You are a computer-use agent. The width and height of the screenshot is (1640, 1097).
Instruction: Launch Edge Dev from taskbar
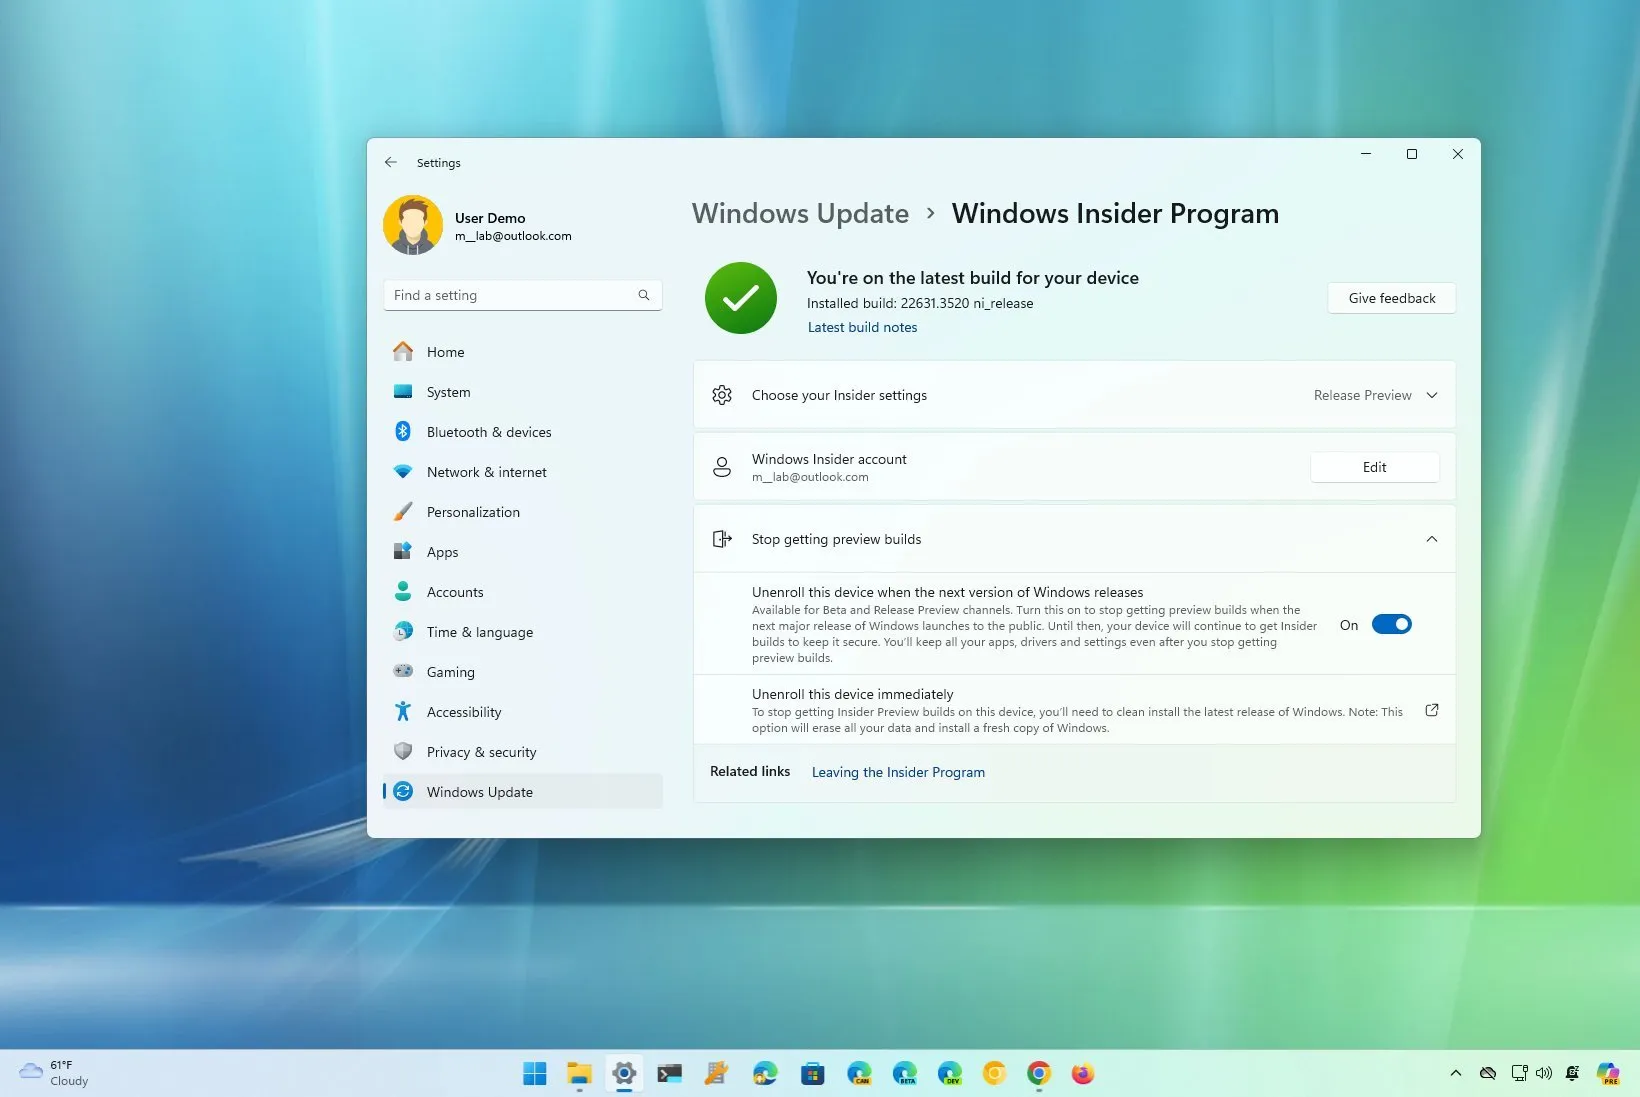click(949, 1073)
